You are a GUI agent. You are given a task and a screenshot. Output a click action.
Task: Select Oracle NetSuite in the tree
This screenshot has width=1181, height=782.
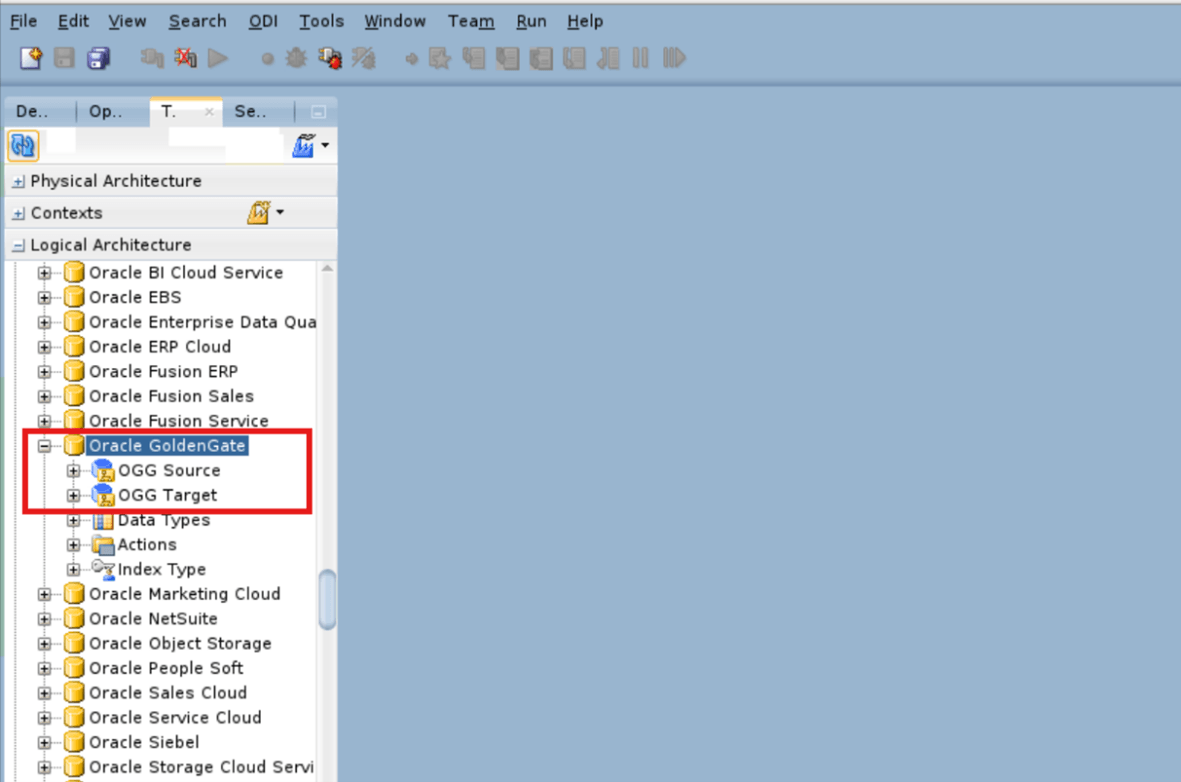pyautogui.click(x=154, y=618)
